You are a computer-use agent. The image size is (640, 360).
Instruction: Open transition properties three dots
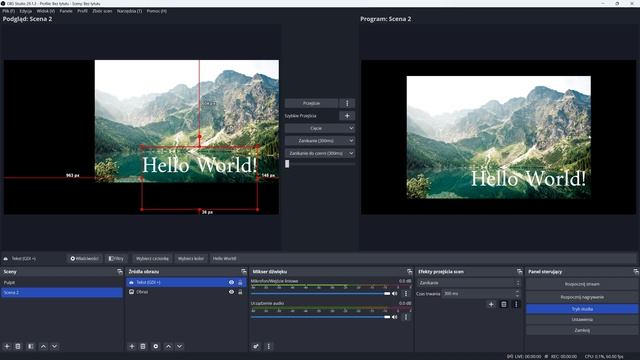tap(516, 304)
